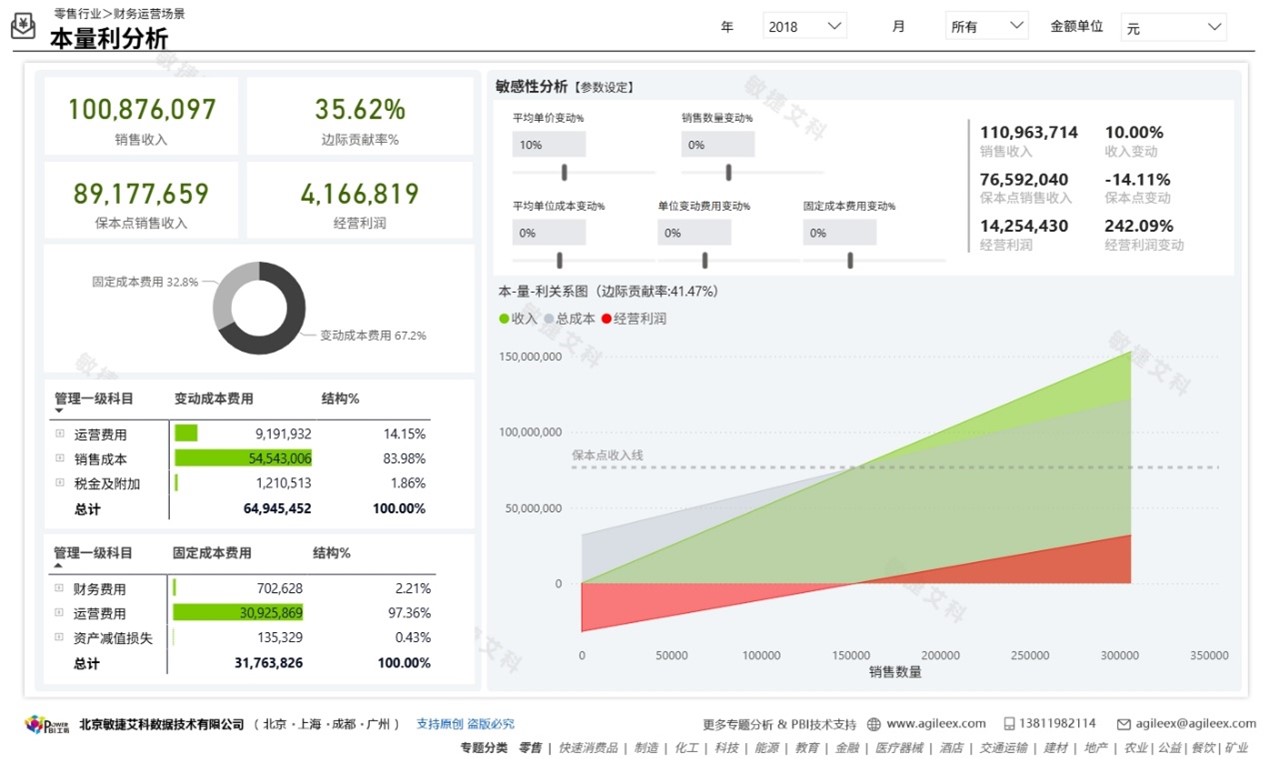
Task: Expand the 税金及附加 row
Action: coord(60,484)
